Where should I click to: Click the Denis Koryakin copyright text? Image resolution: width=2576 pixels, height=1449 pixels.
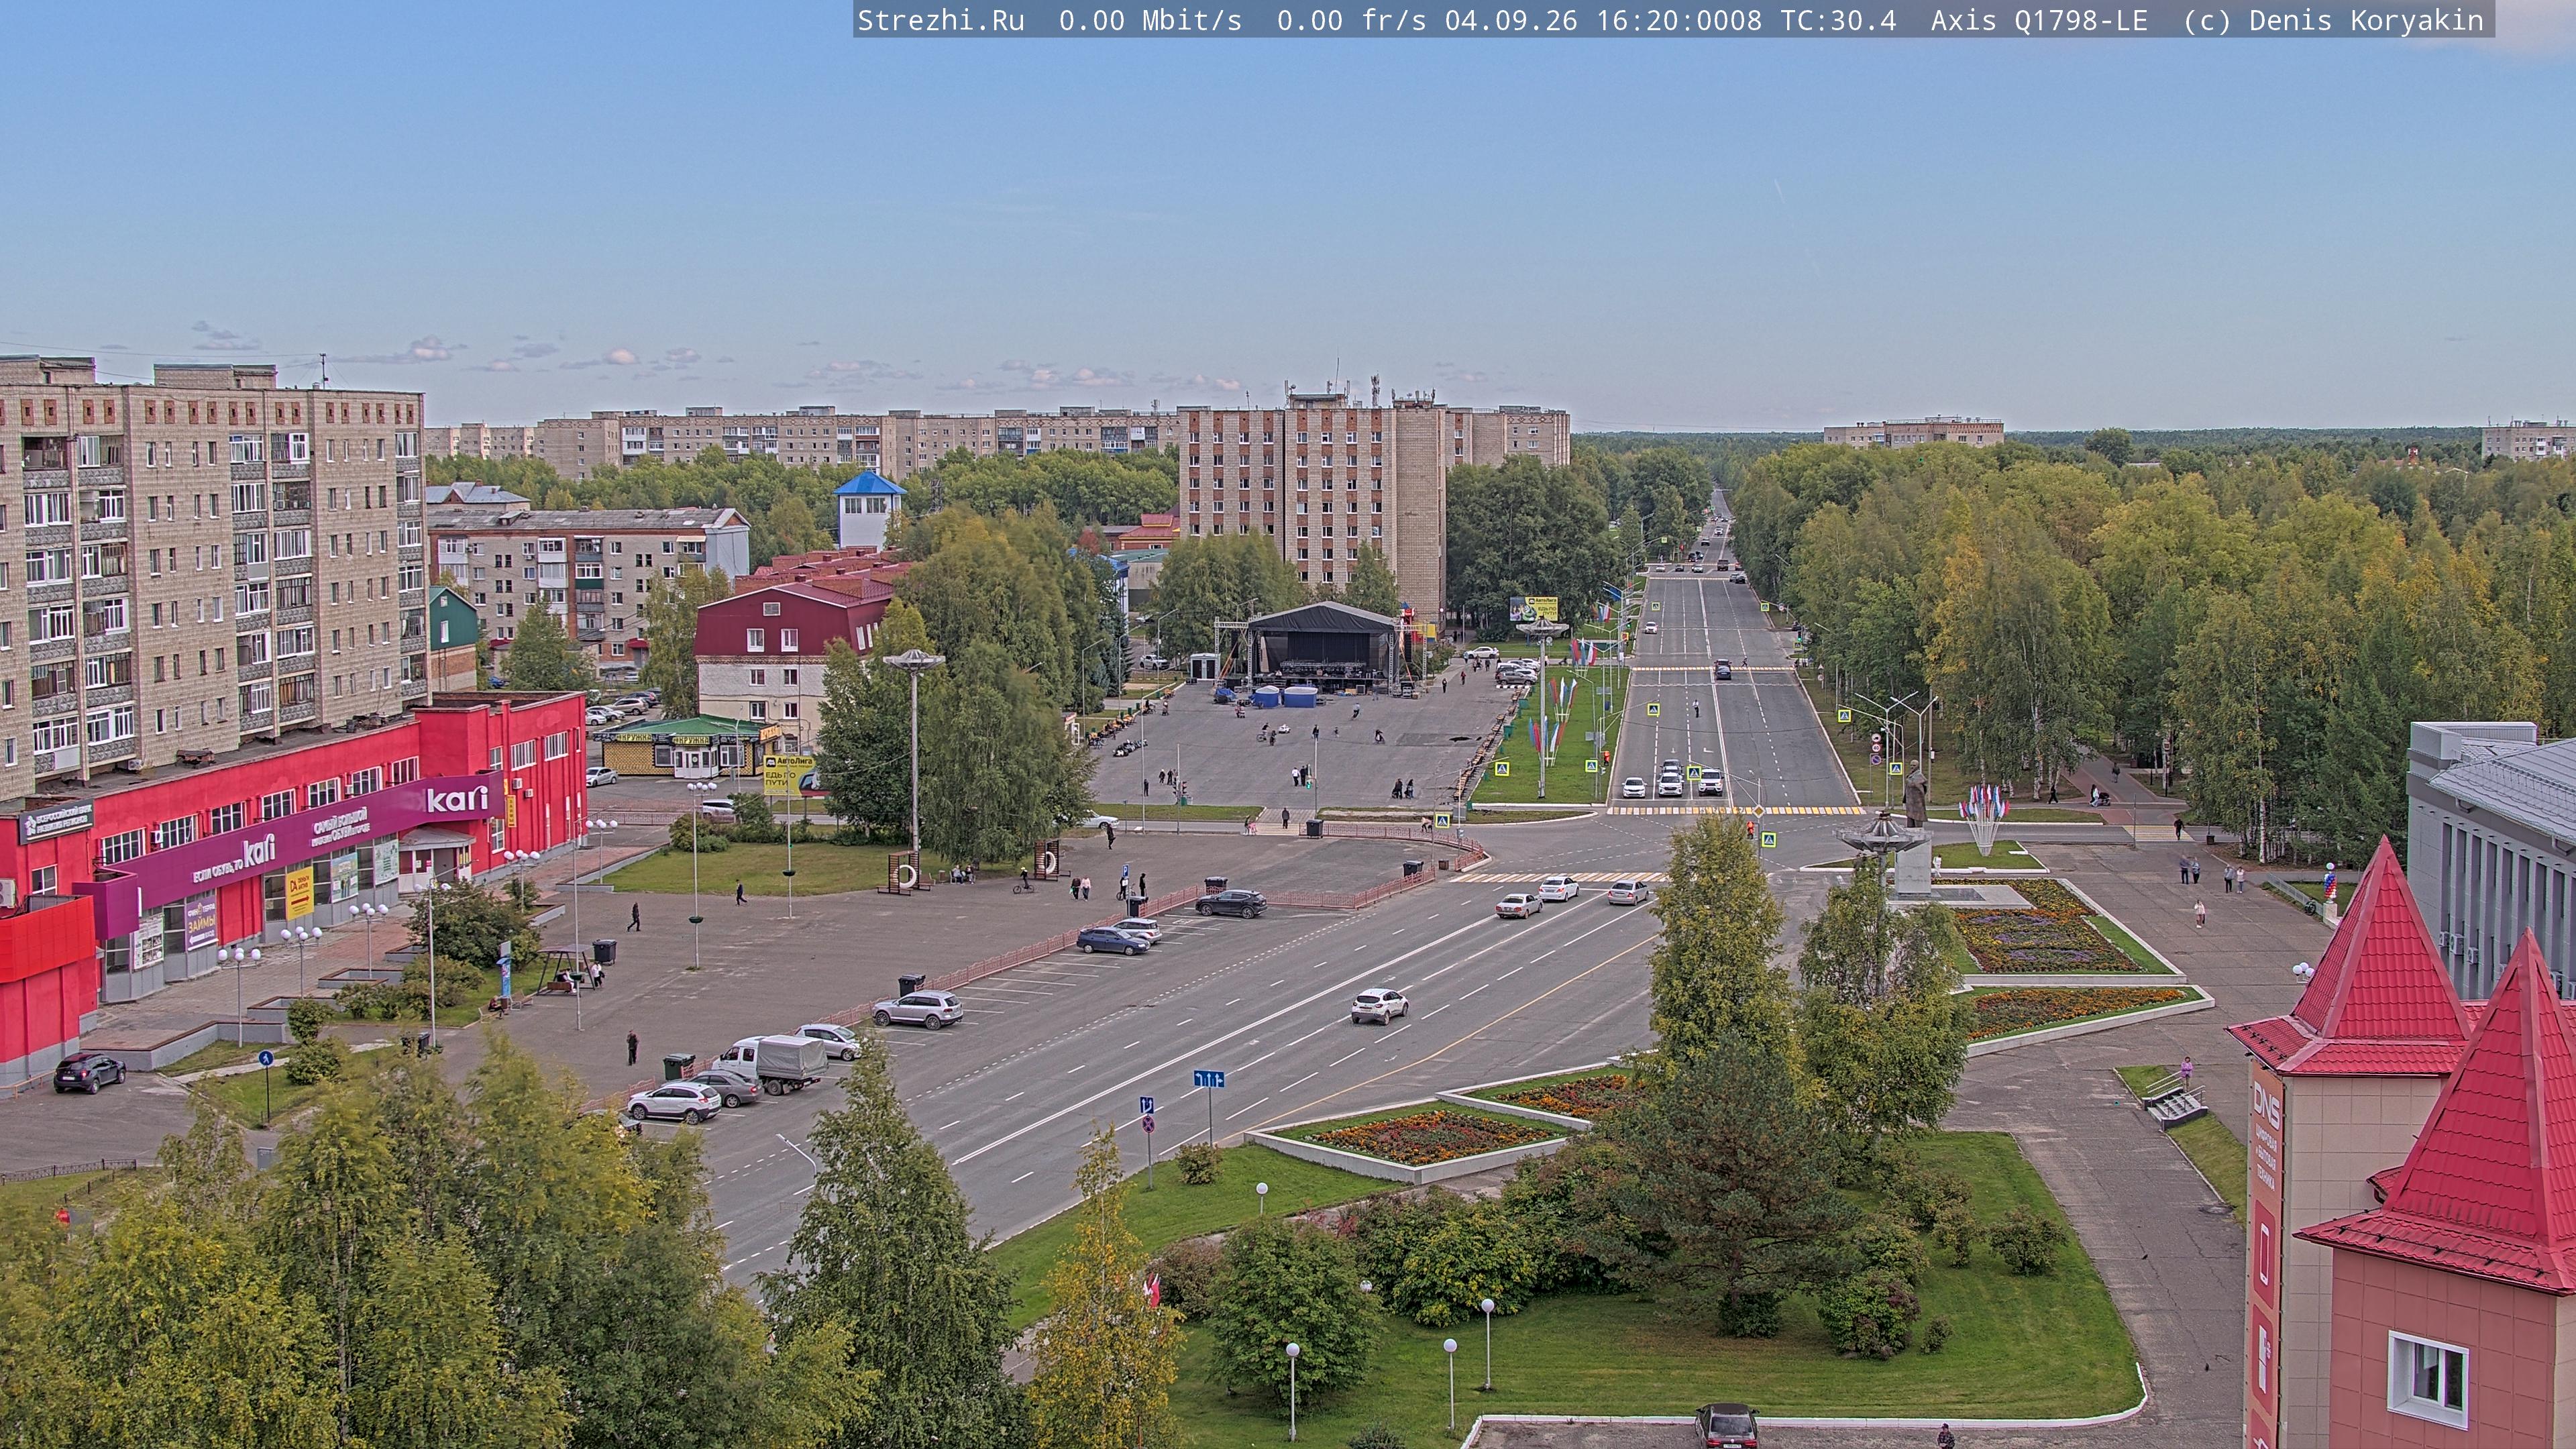(2366, 20)
